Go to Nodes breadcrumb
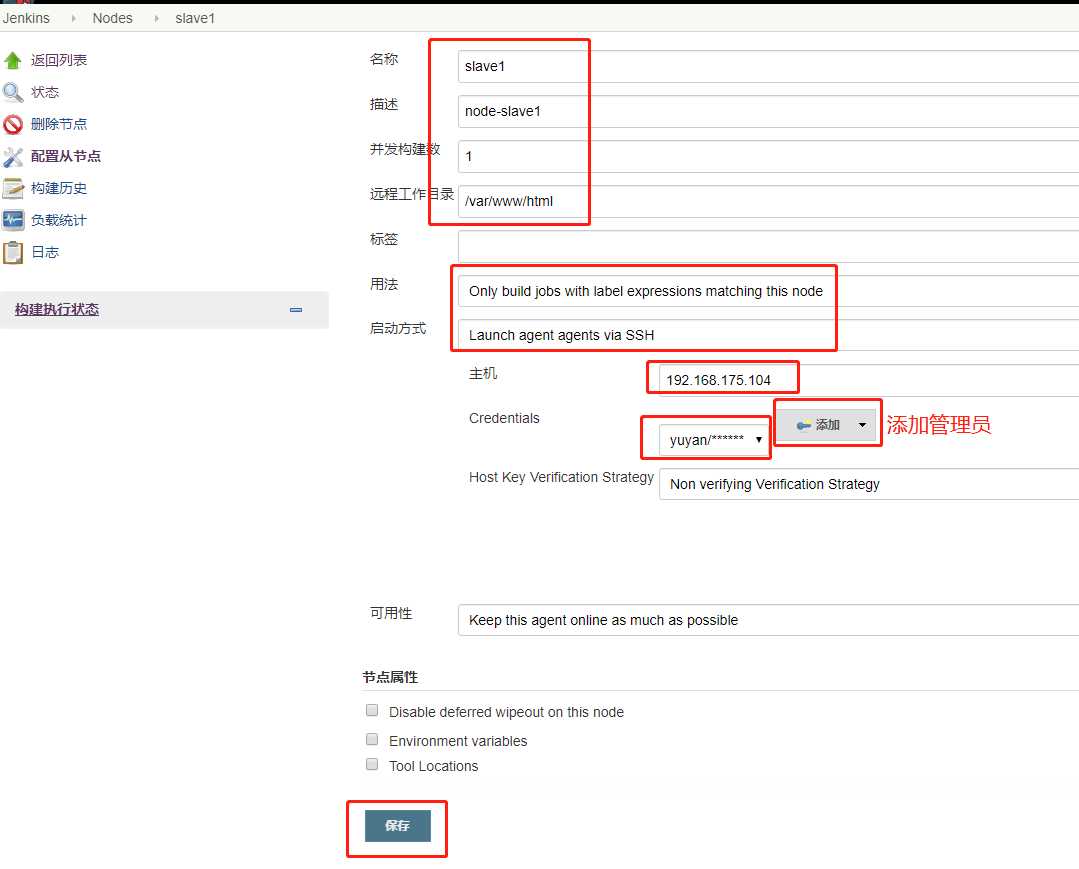 [112, 18]
